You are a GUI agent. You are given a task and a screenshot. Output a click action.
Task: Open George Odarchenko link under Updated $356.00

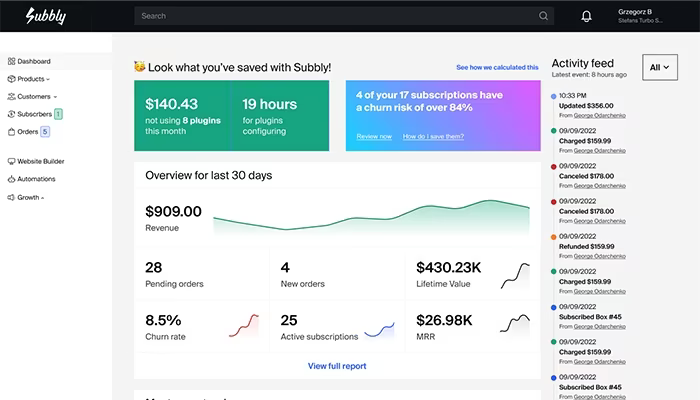pyautogui.click(x=600, y=116)
